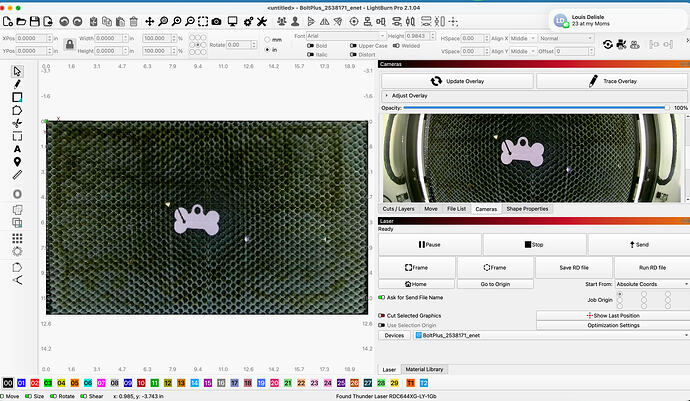The height and width of the screenshot is (401, 690).
Task: Click the New File icon
Action: (x=7, y=22)
